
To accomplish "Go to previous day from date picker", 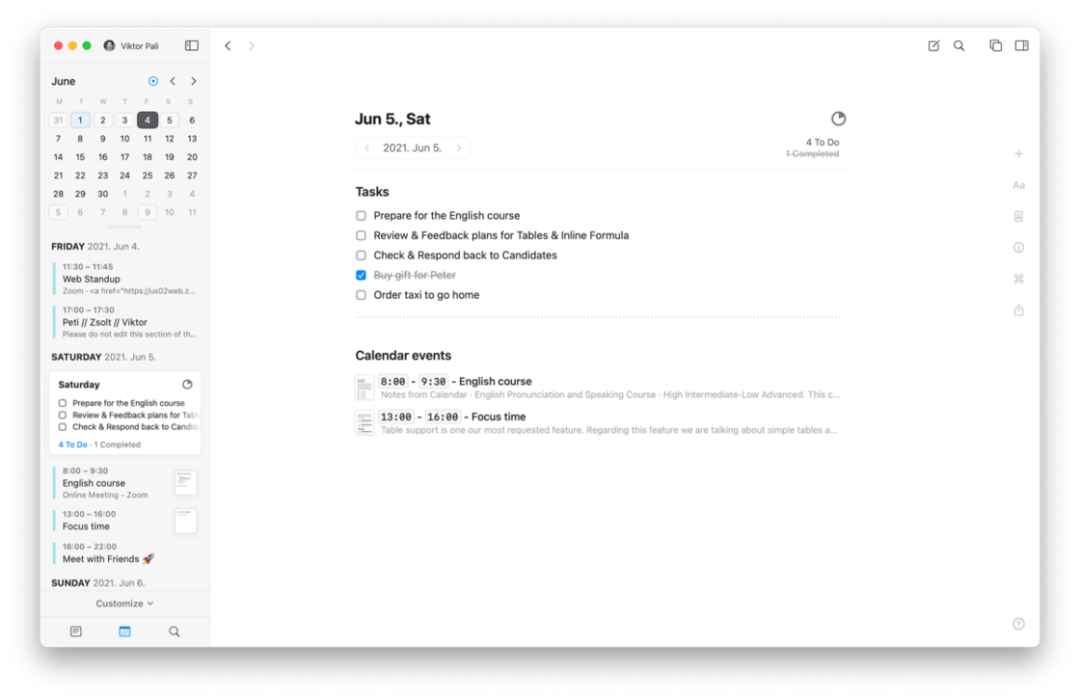I will coord(367,148).
